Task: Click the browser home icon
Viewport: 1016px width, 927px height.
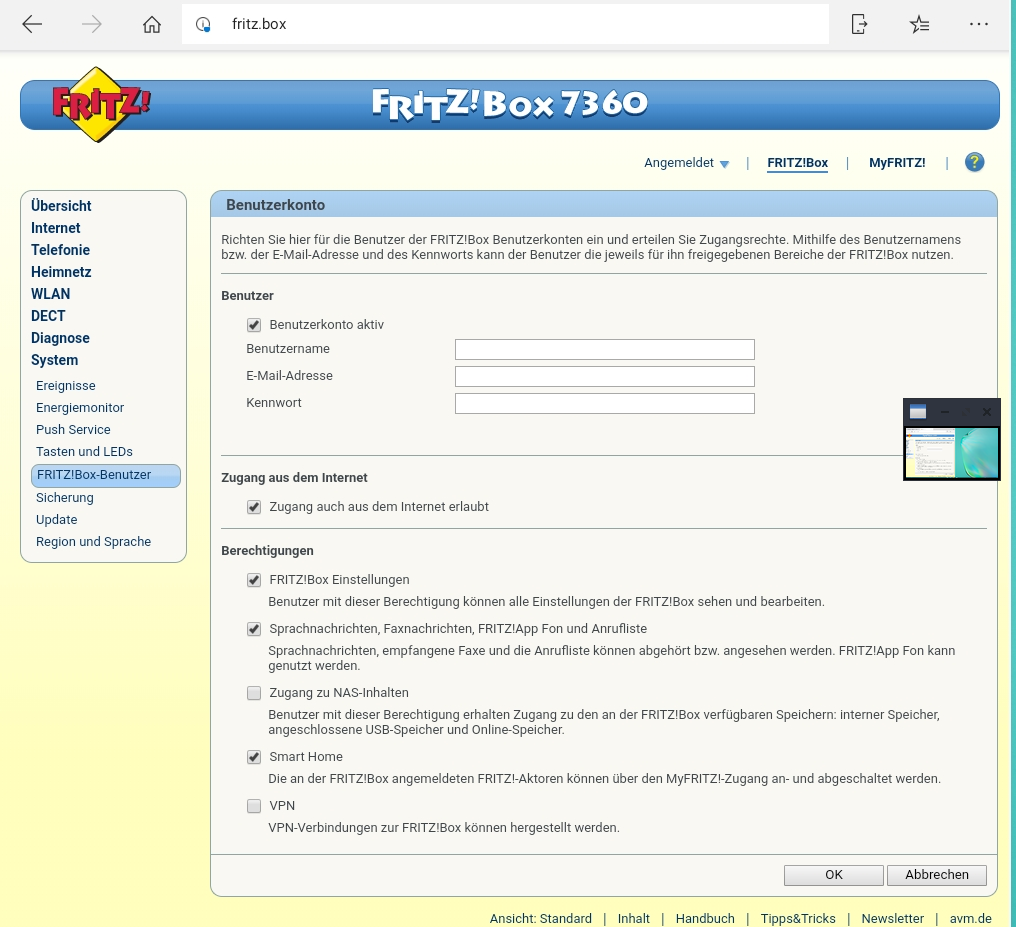Action: click(152, 25)
